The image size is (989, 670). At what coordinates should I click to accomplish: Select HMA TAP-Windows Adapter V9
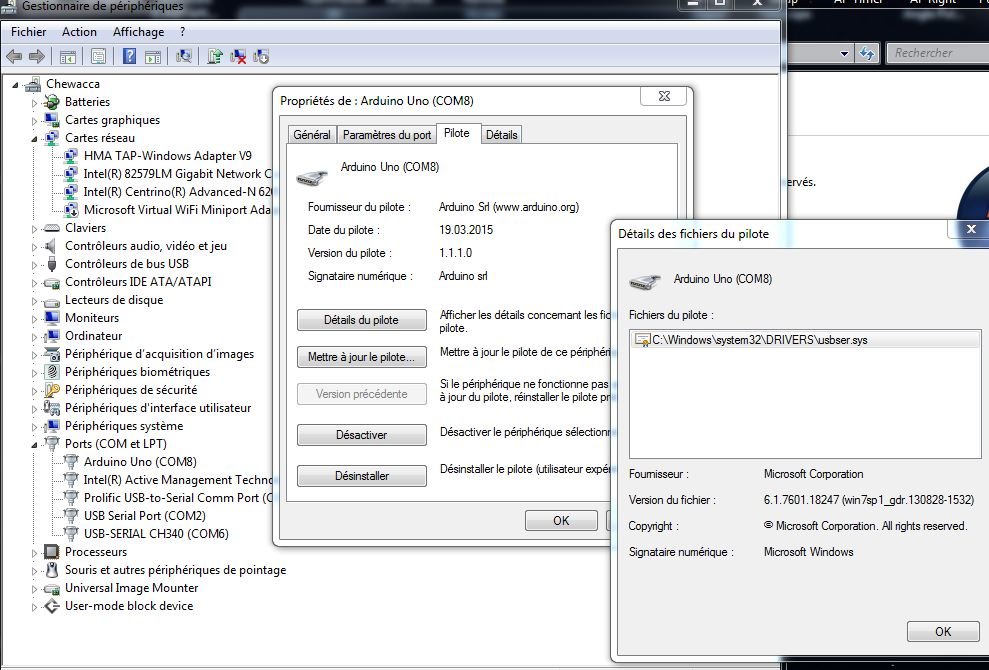pos(168,156)
